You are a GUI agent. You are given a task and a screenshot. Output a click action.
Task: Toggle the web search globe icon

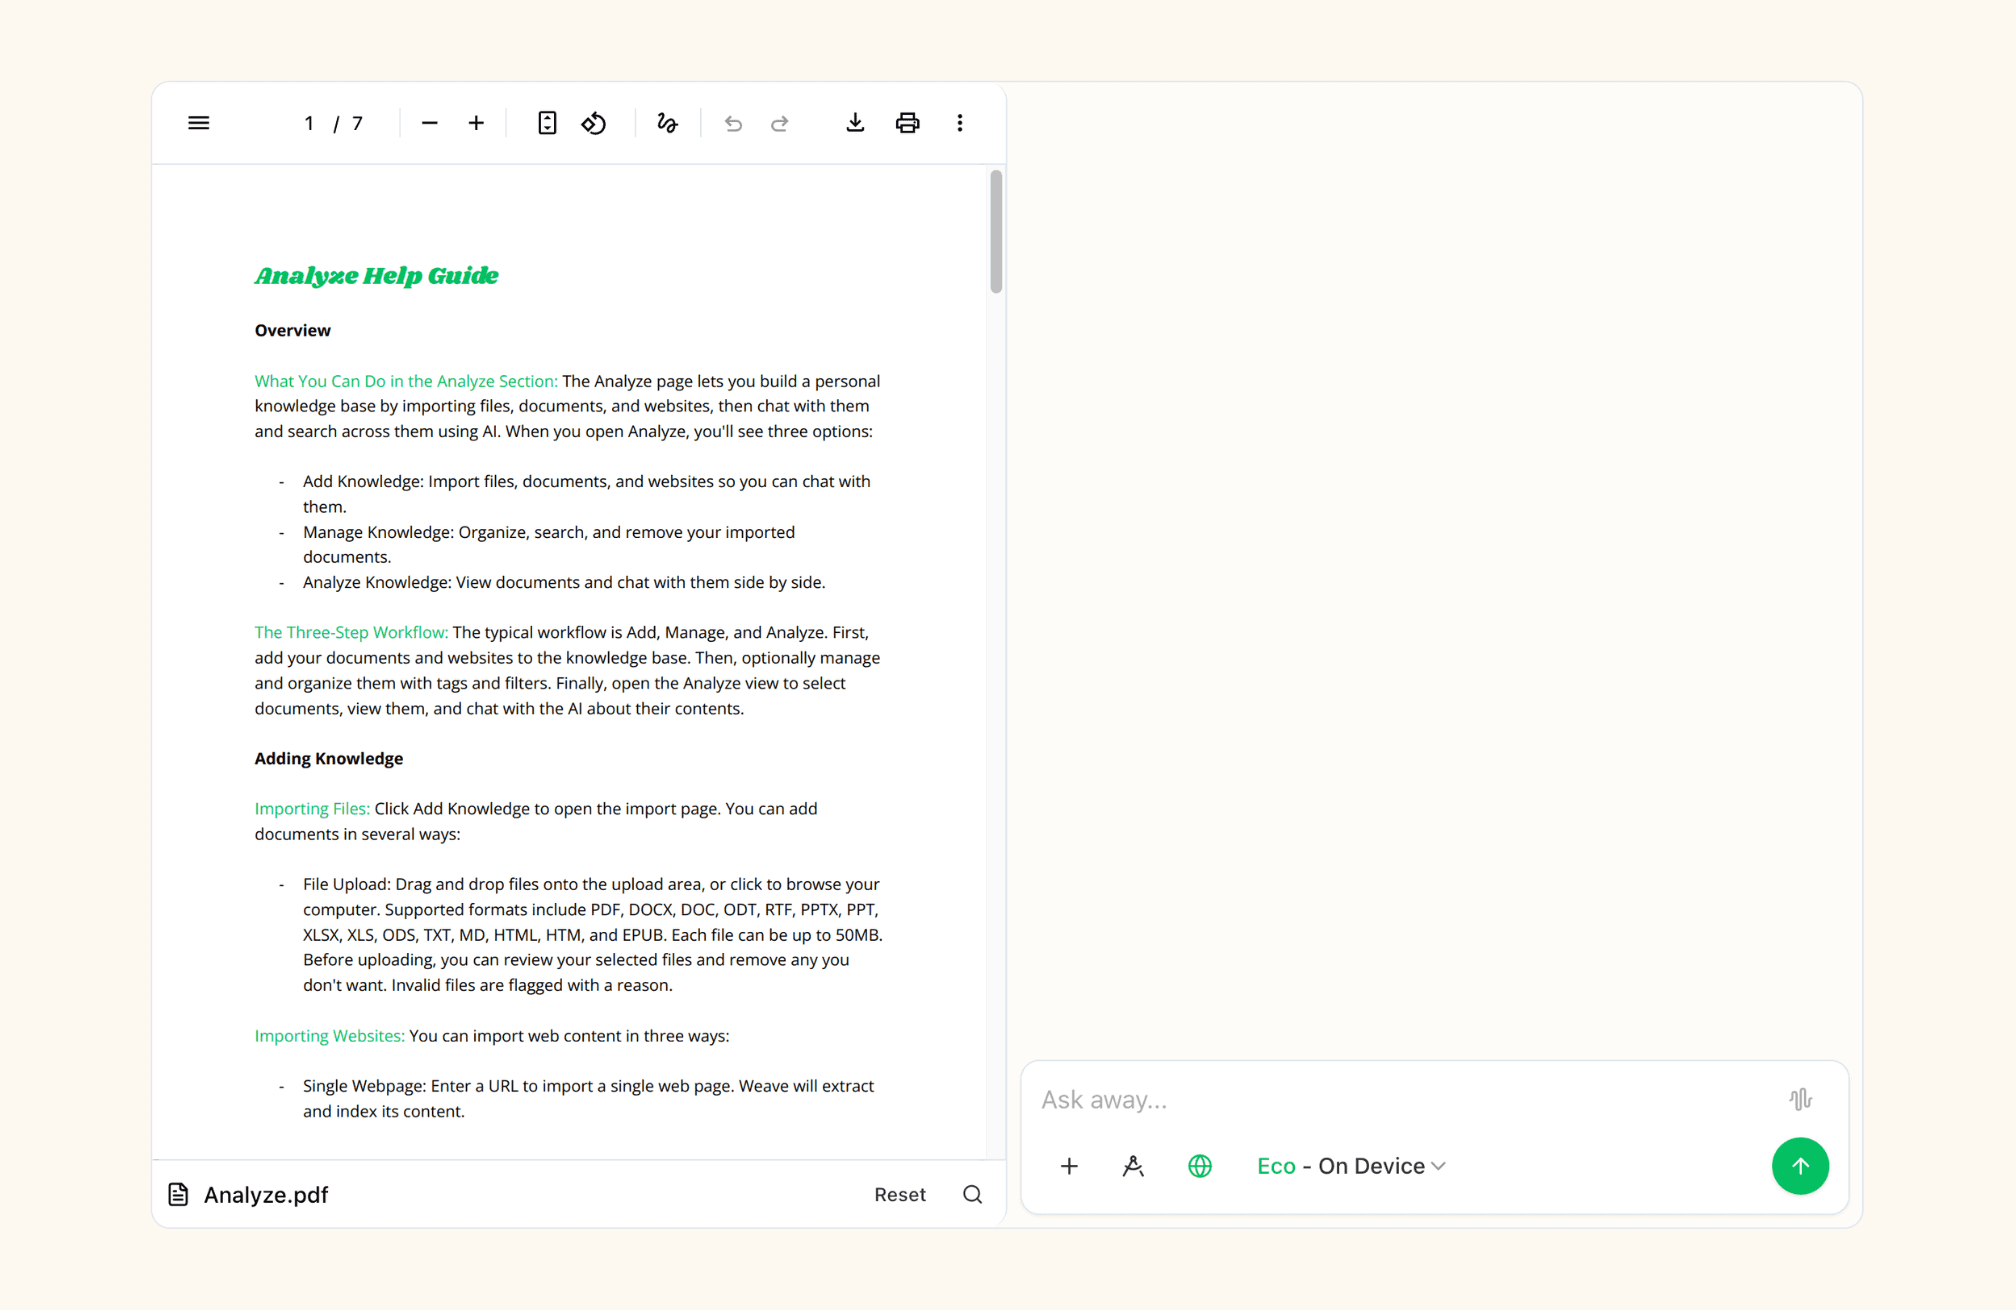pos(1200,1166)
